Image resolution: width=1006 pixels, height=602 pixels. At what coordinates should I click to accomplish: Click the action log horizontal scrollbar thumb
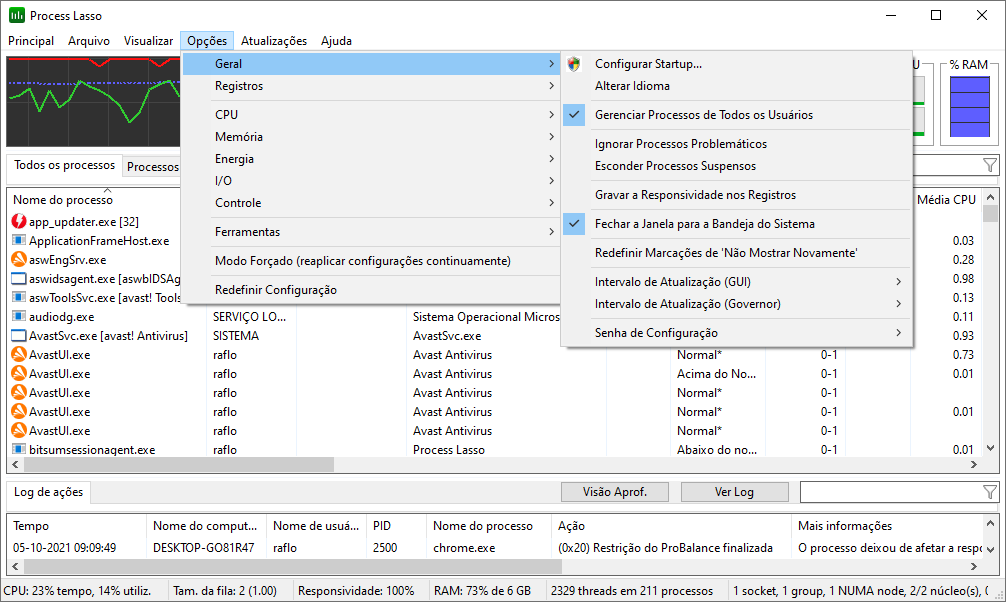pyautogui.click(x=293, y=567)
